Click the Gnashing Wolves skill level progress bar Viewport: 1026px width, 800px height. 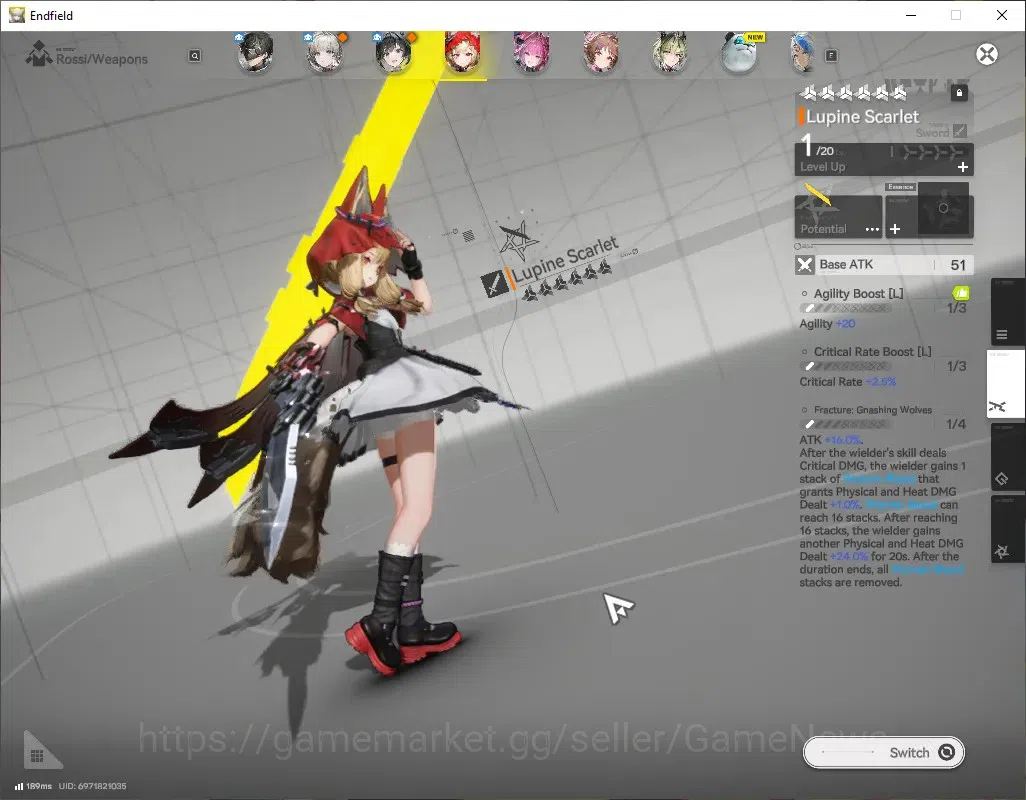coord(845,425)
